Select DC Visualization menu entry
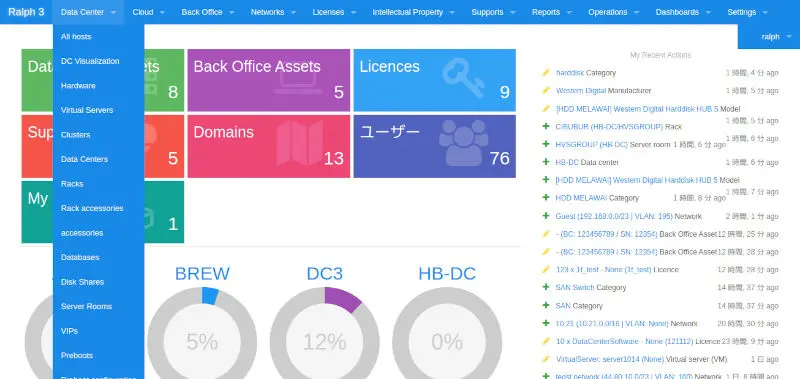Viewport: 800px width, 379px height. (x=90, y=61)
